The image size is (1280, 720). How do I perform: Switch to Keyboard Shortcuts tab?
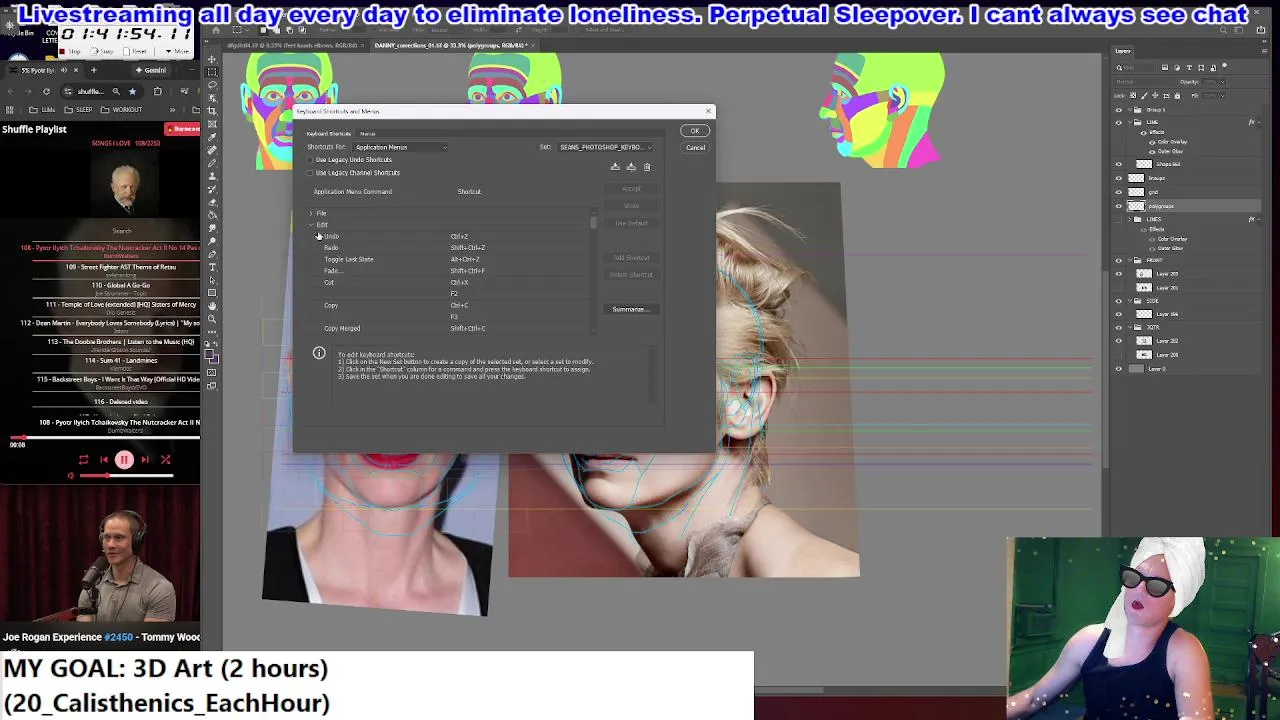[x=329, y=134]
